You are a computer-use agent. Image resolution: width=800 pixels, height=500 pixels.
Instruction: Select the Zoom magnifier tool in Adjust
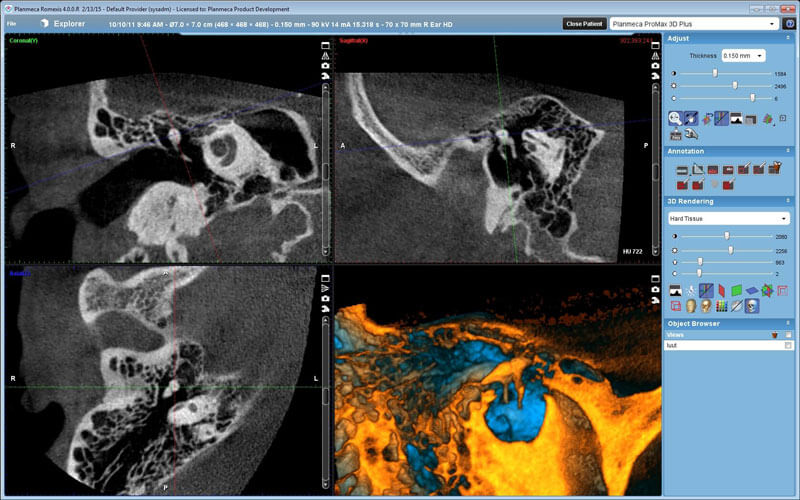pyautogui.click(x=675, y=119)
